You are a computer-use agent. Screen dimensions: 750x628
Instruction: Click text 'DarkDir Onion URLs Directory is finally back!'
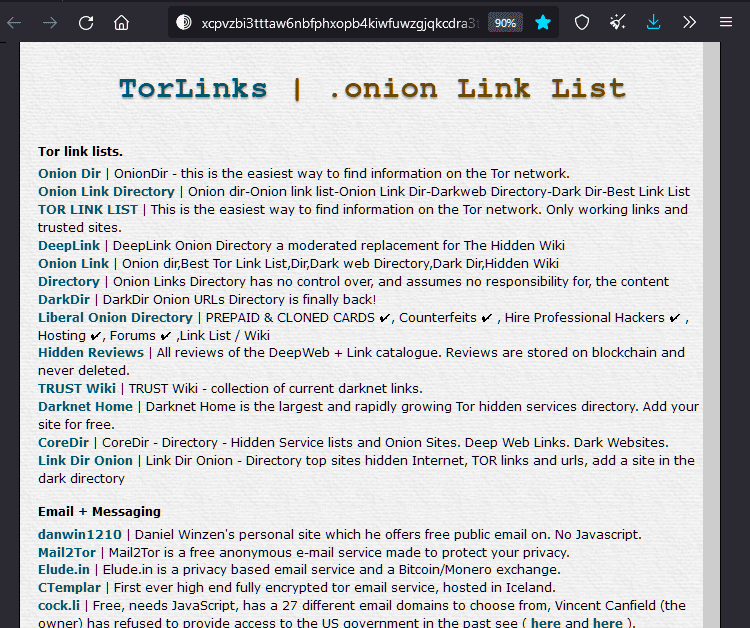240,300
